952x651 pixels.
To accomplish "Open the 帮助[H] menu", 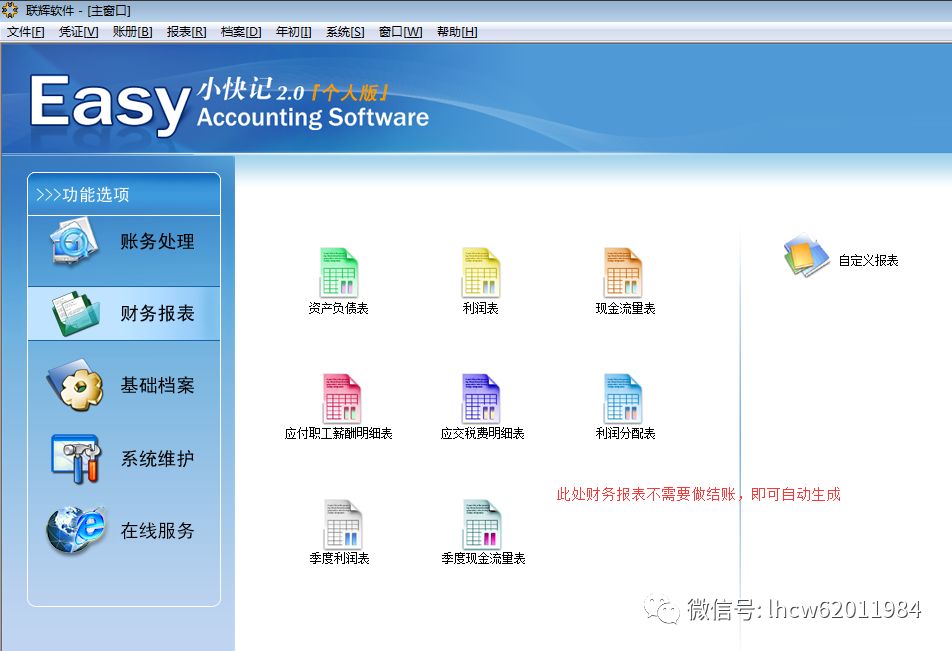I will [x=457, y=32].
